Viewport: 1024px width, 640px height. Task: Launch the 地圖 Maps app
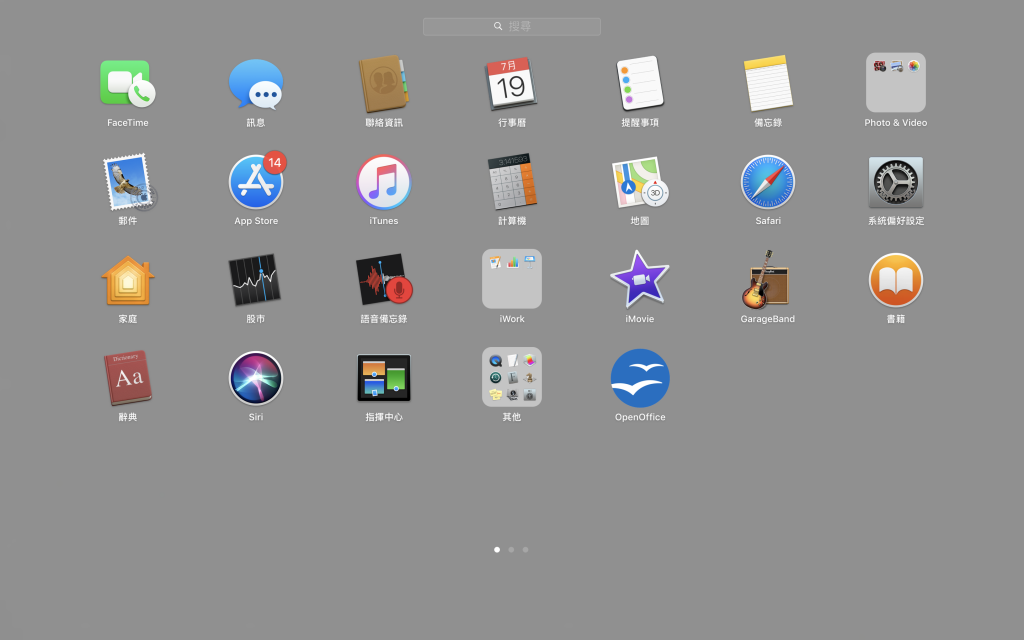coord(640,182)
